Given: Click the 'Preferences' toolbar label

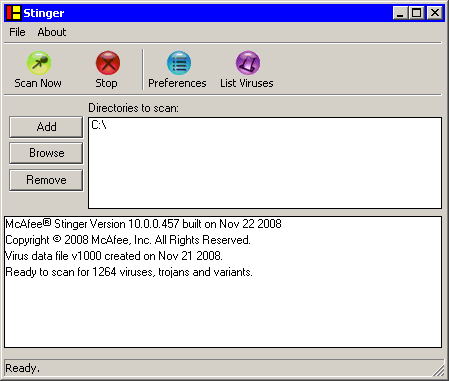Looking at the screenshot, I should pos(177,83).
